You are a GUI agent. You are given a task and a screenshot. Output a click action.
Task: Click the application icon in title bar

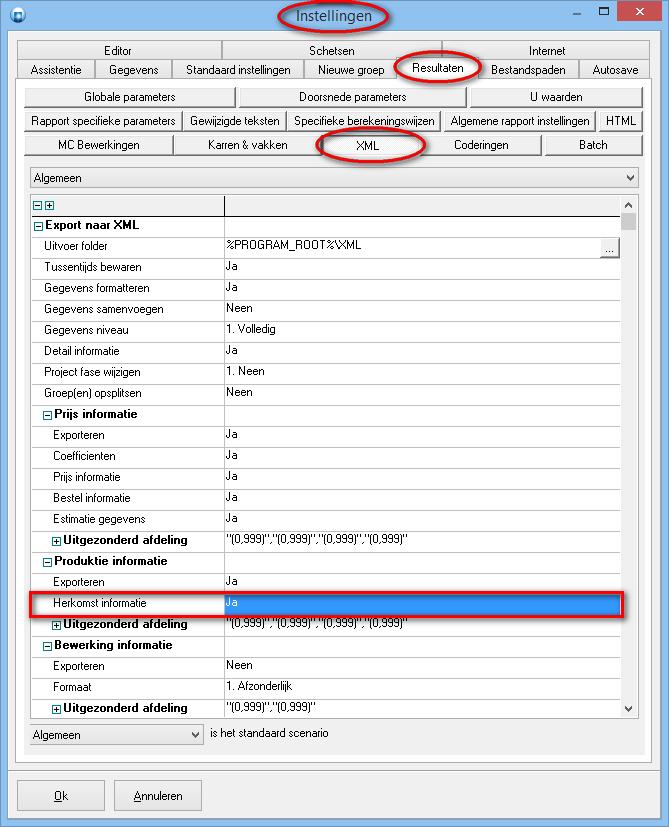click(18, 15)
